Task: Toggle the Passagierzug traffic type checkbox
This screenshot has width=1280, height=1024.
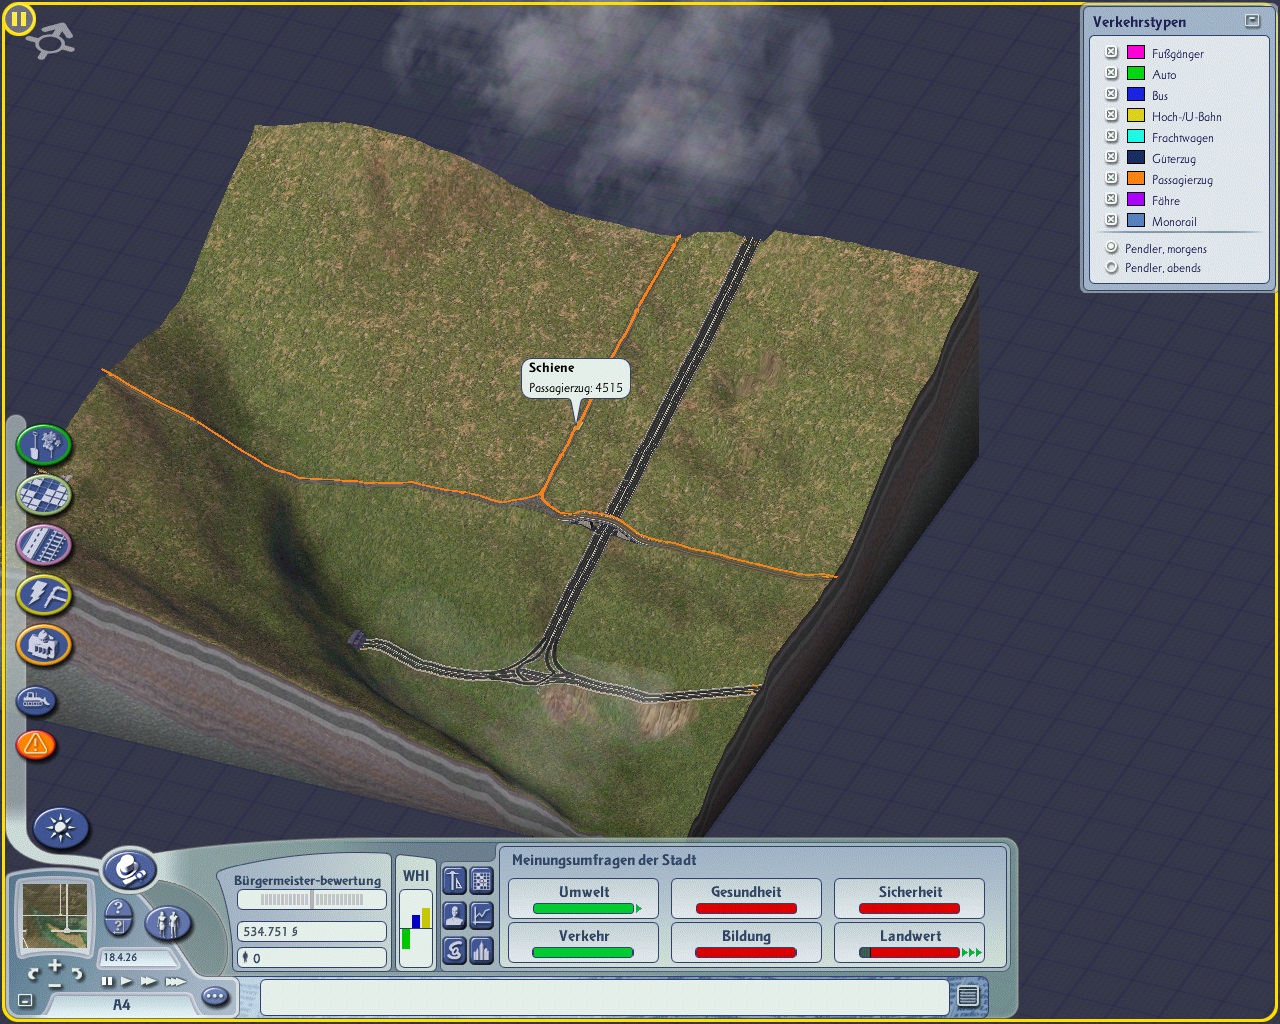Action: (1111, 178)
